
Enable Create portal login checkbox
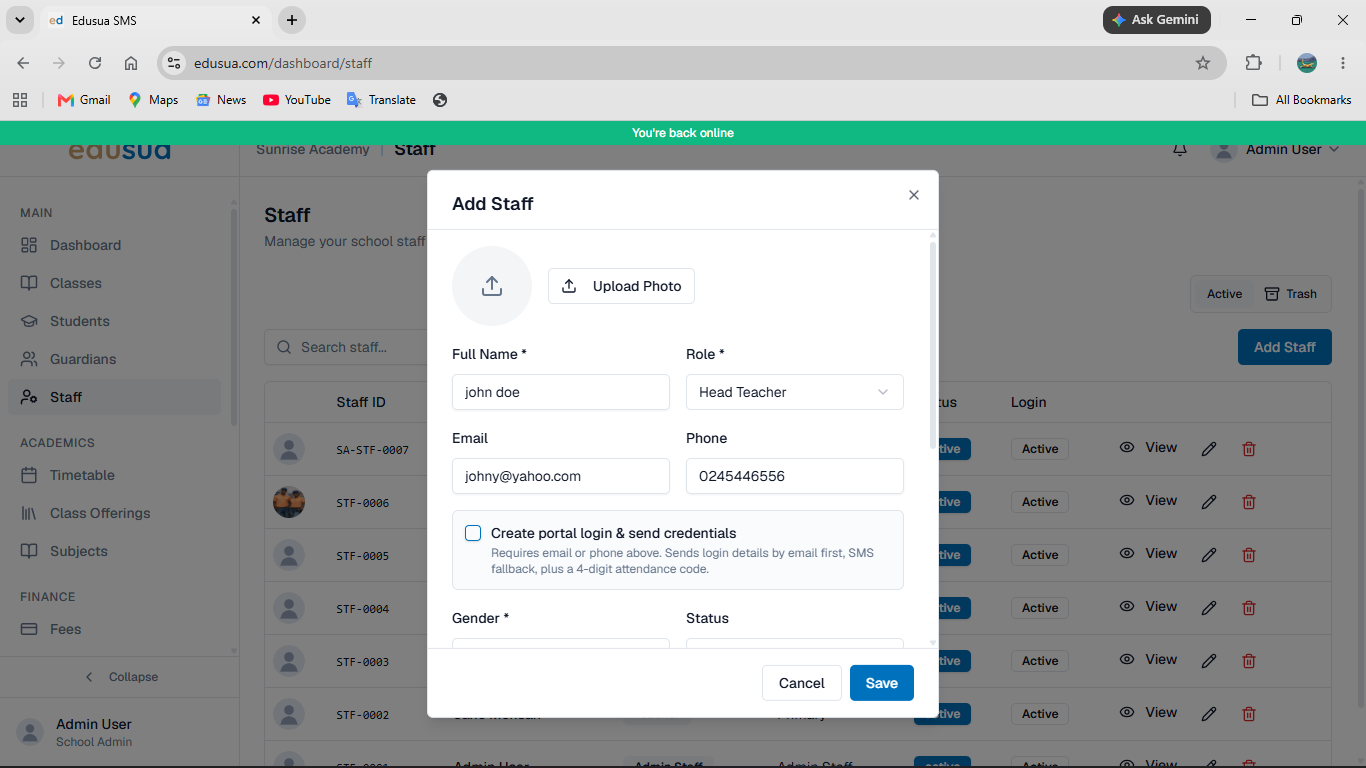[473, 533]
